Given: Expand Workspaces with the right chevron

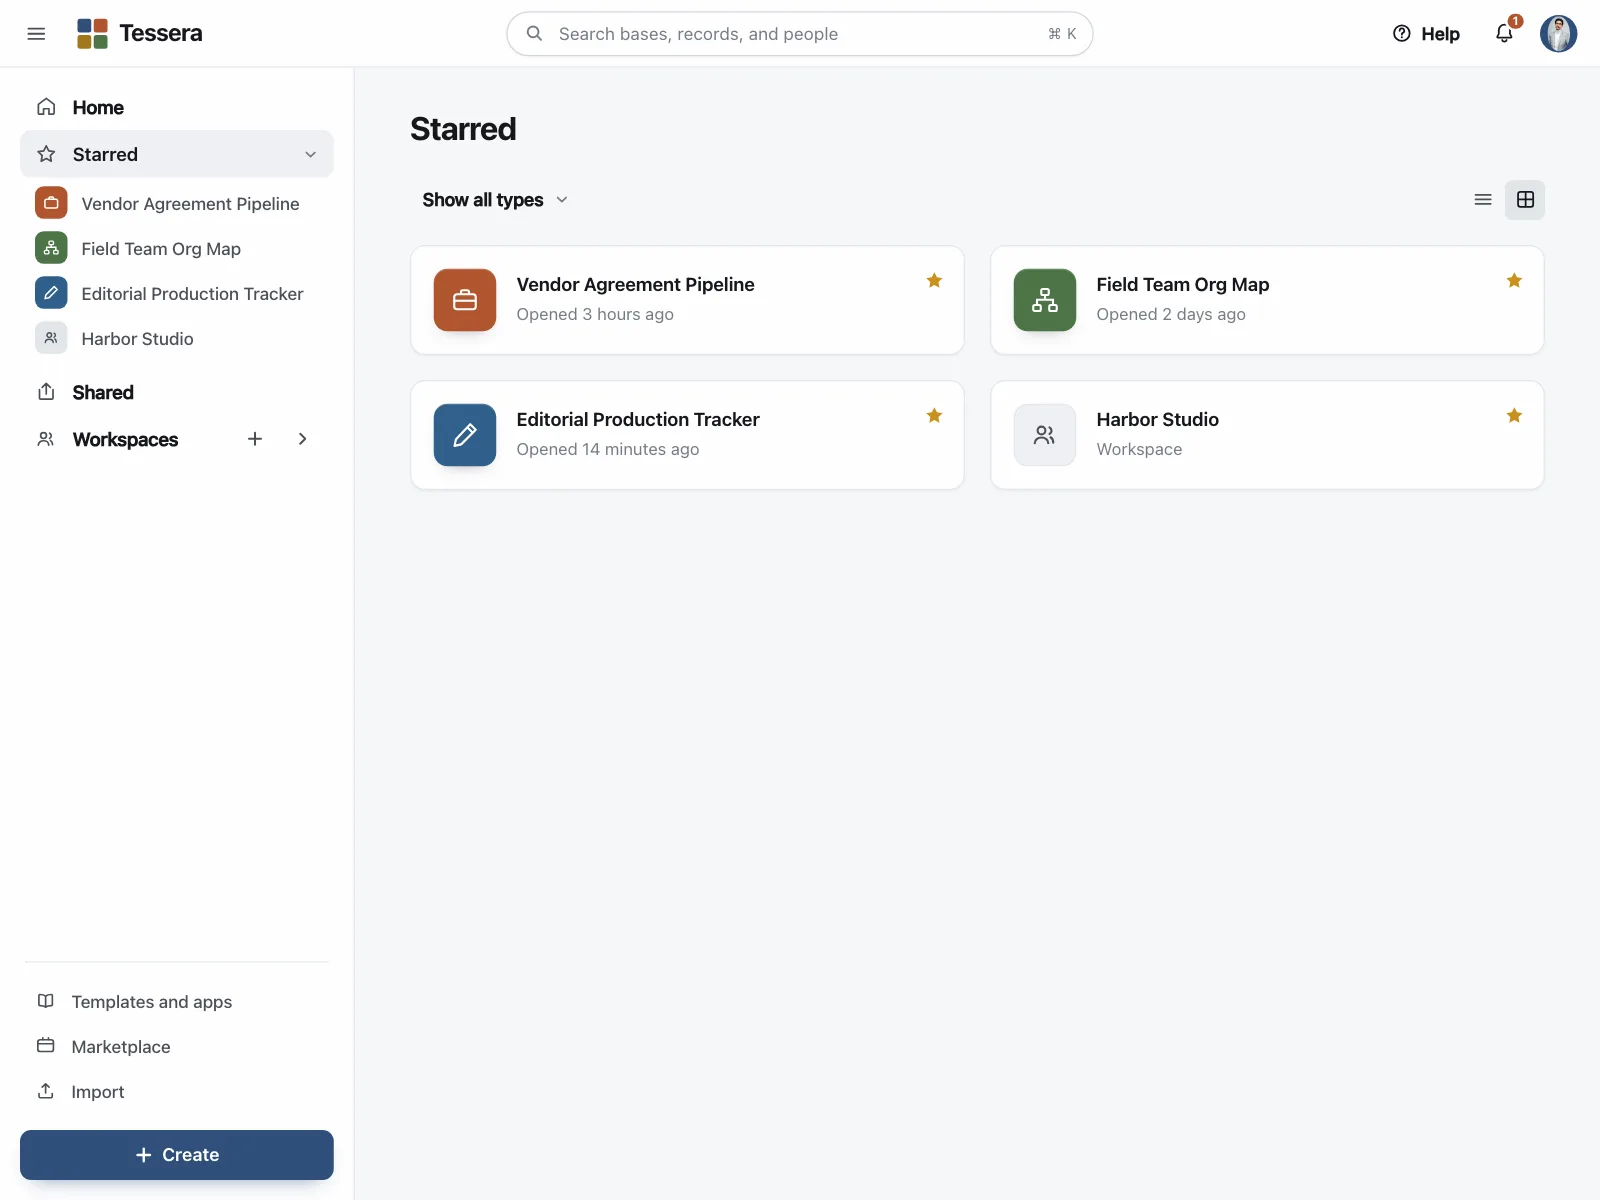Looking at the screenshot, I should click(x=302, y=439).
